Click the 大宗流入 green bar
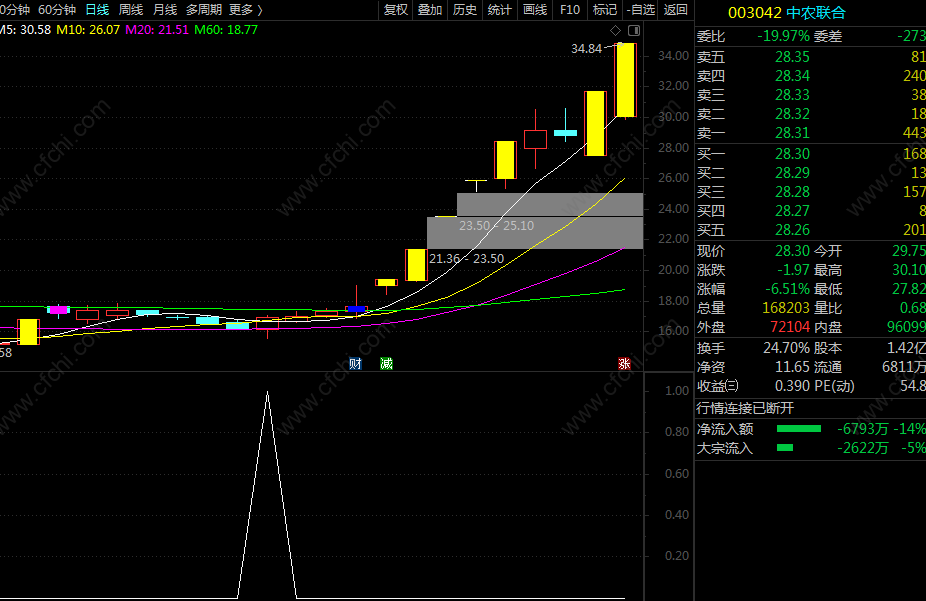This screenshot has width=926, height=601. tap(785, 448)
